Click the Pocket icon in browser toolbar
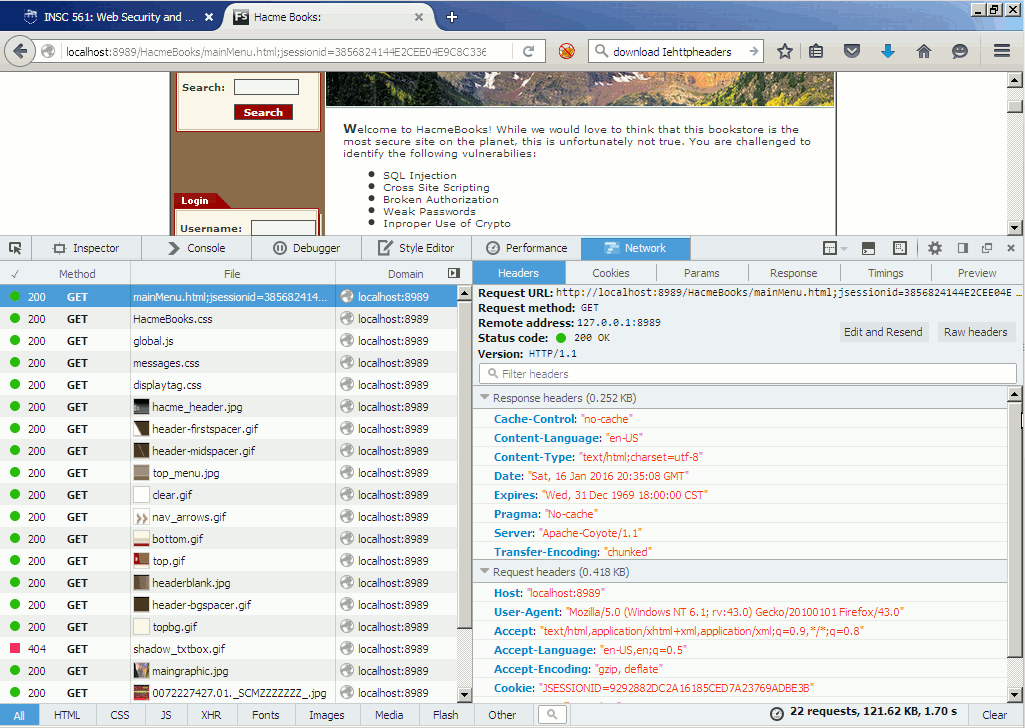The image size is (1025, 728). tap(851, 51)
